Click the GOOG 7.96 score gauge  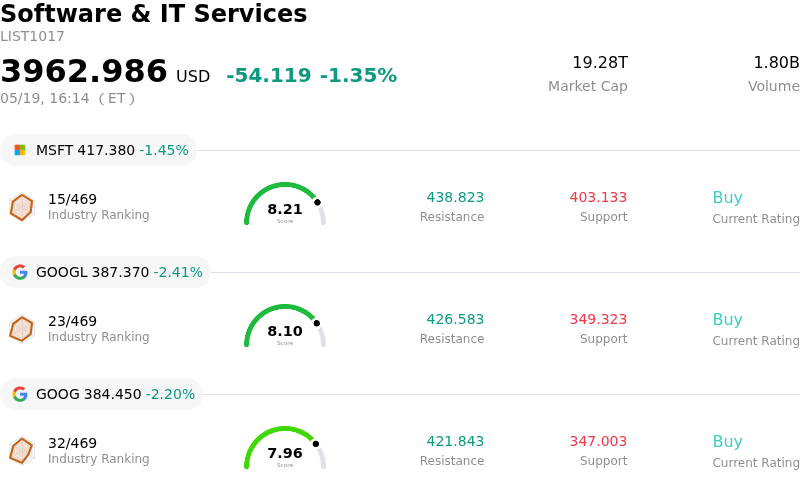(x=285, y=448)
